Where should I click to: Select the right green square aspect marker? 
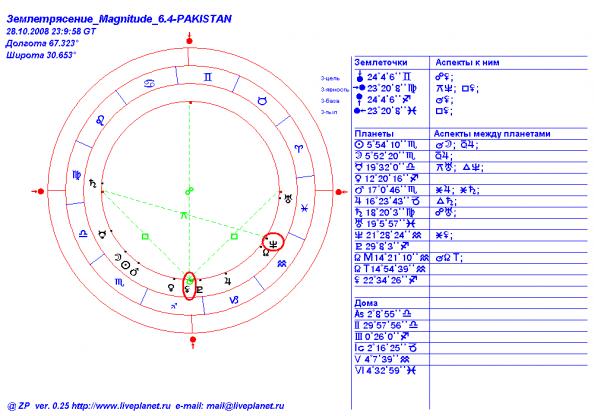pyautogui.click(x=234, y=236)
